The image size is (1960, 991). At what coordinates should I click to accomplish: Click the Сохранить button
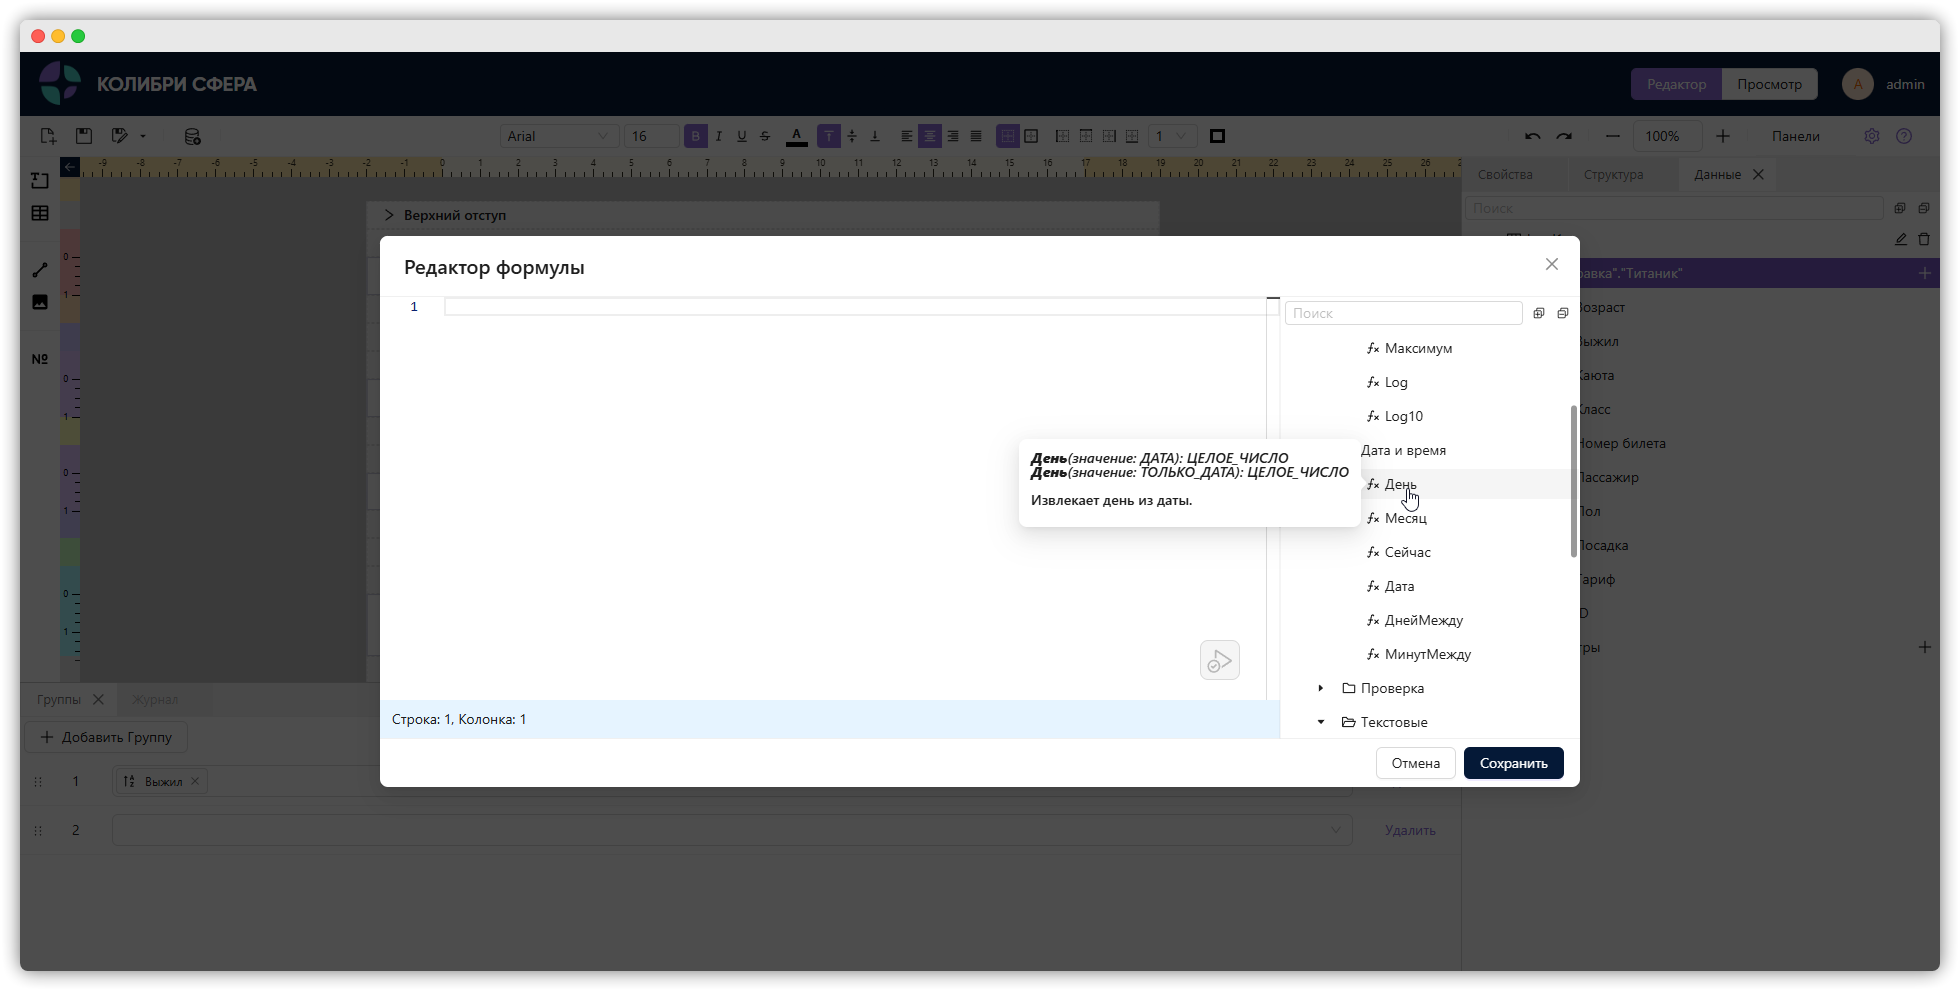click(x=1513, y=763)
